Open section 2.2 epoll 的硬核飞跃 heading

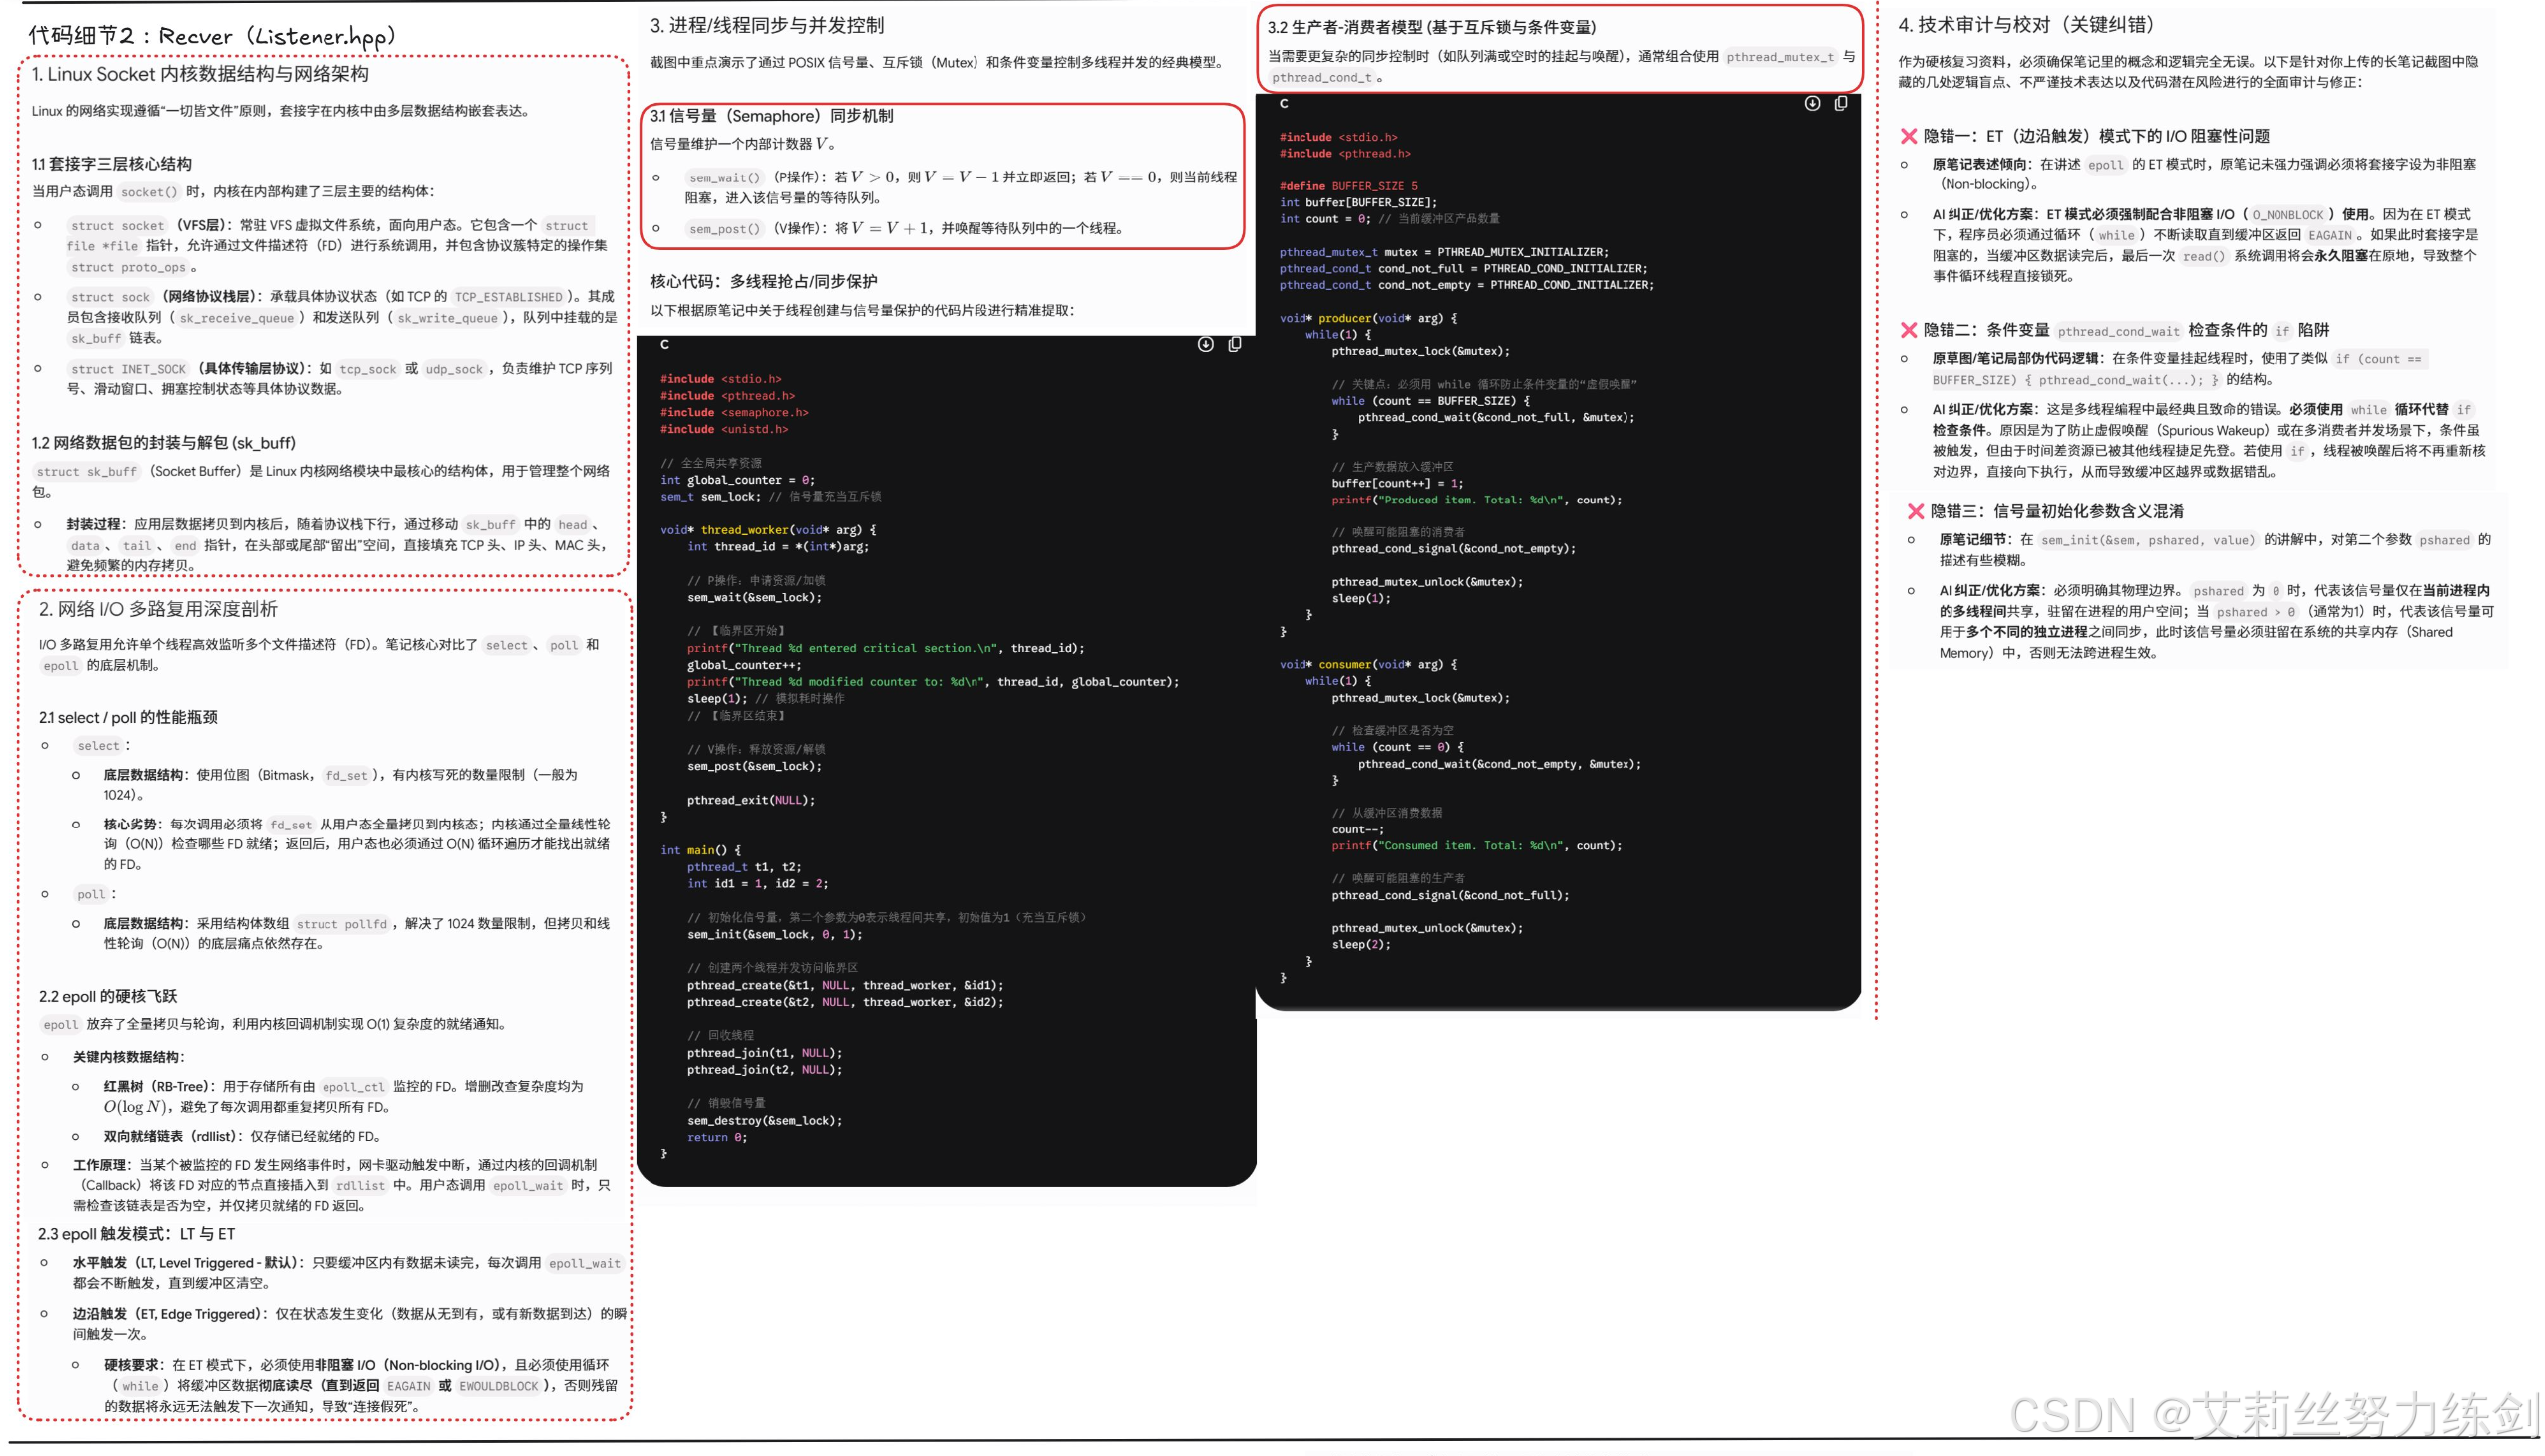108,996
